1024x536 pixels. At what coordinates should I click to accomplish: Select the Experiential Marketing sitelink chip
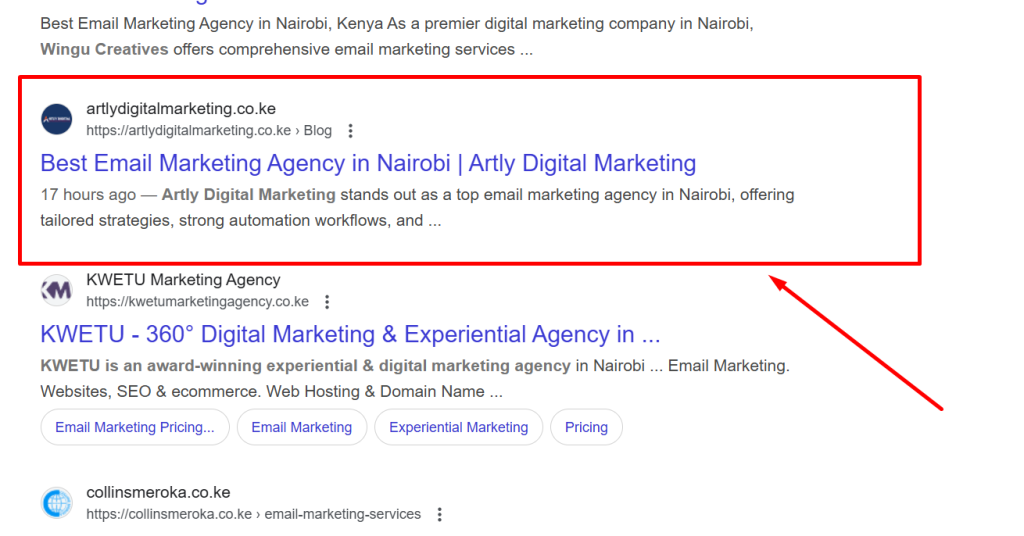458,427
